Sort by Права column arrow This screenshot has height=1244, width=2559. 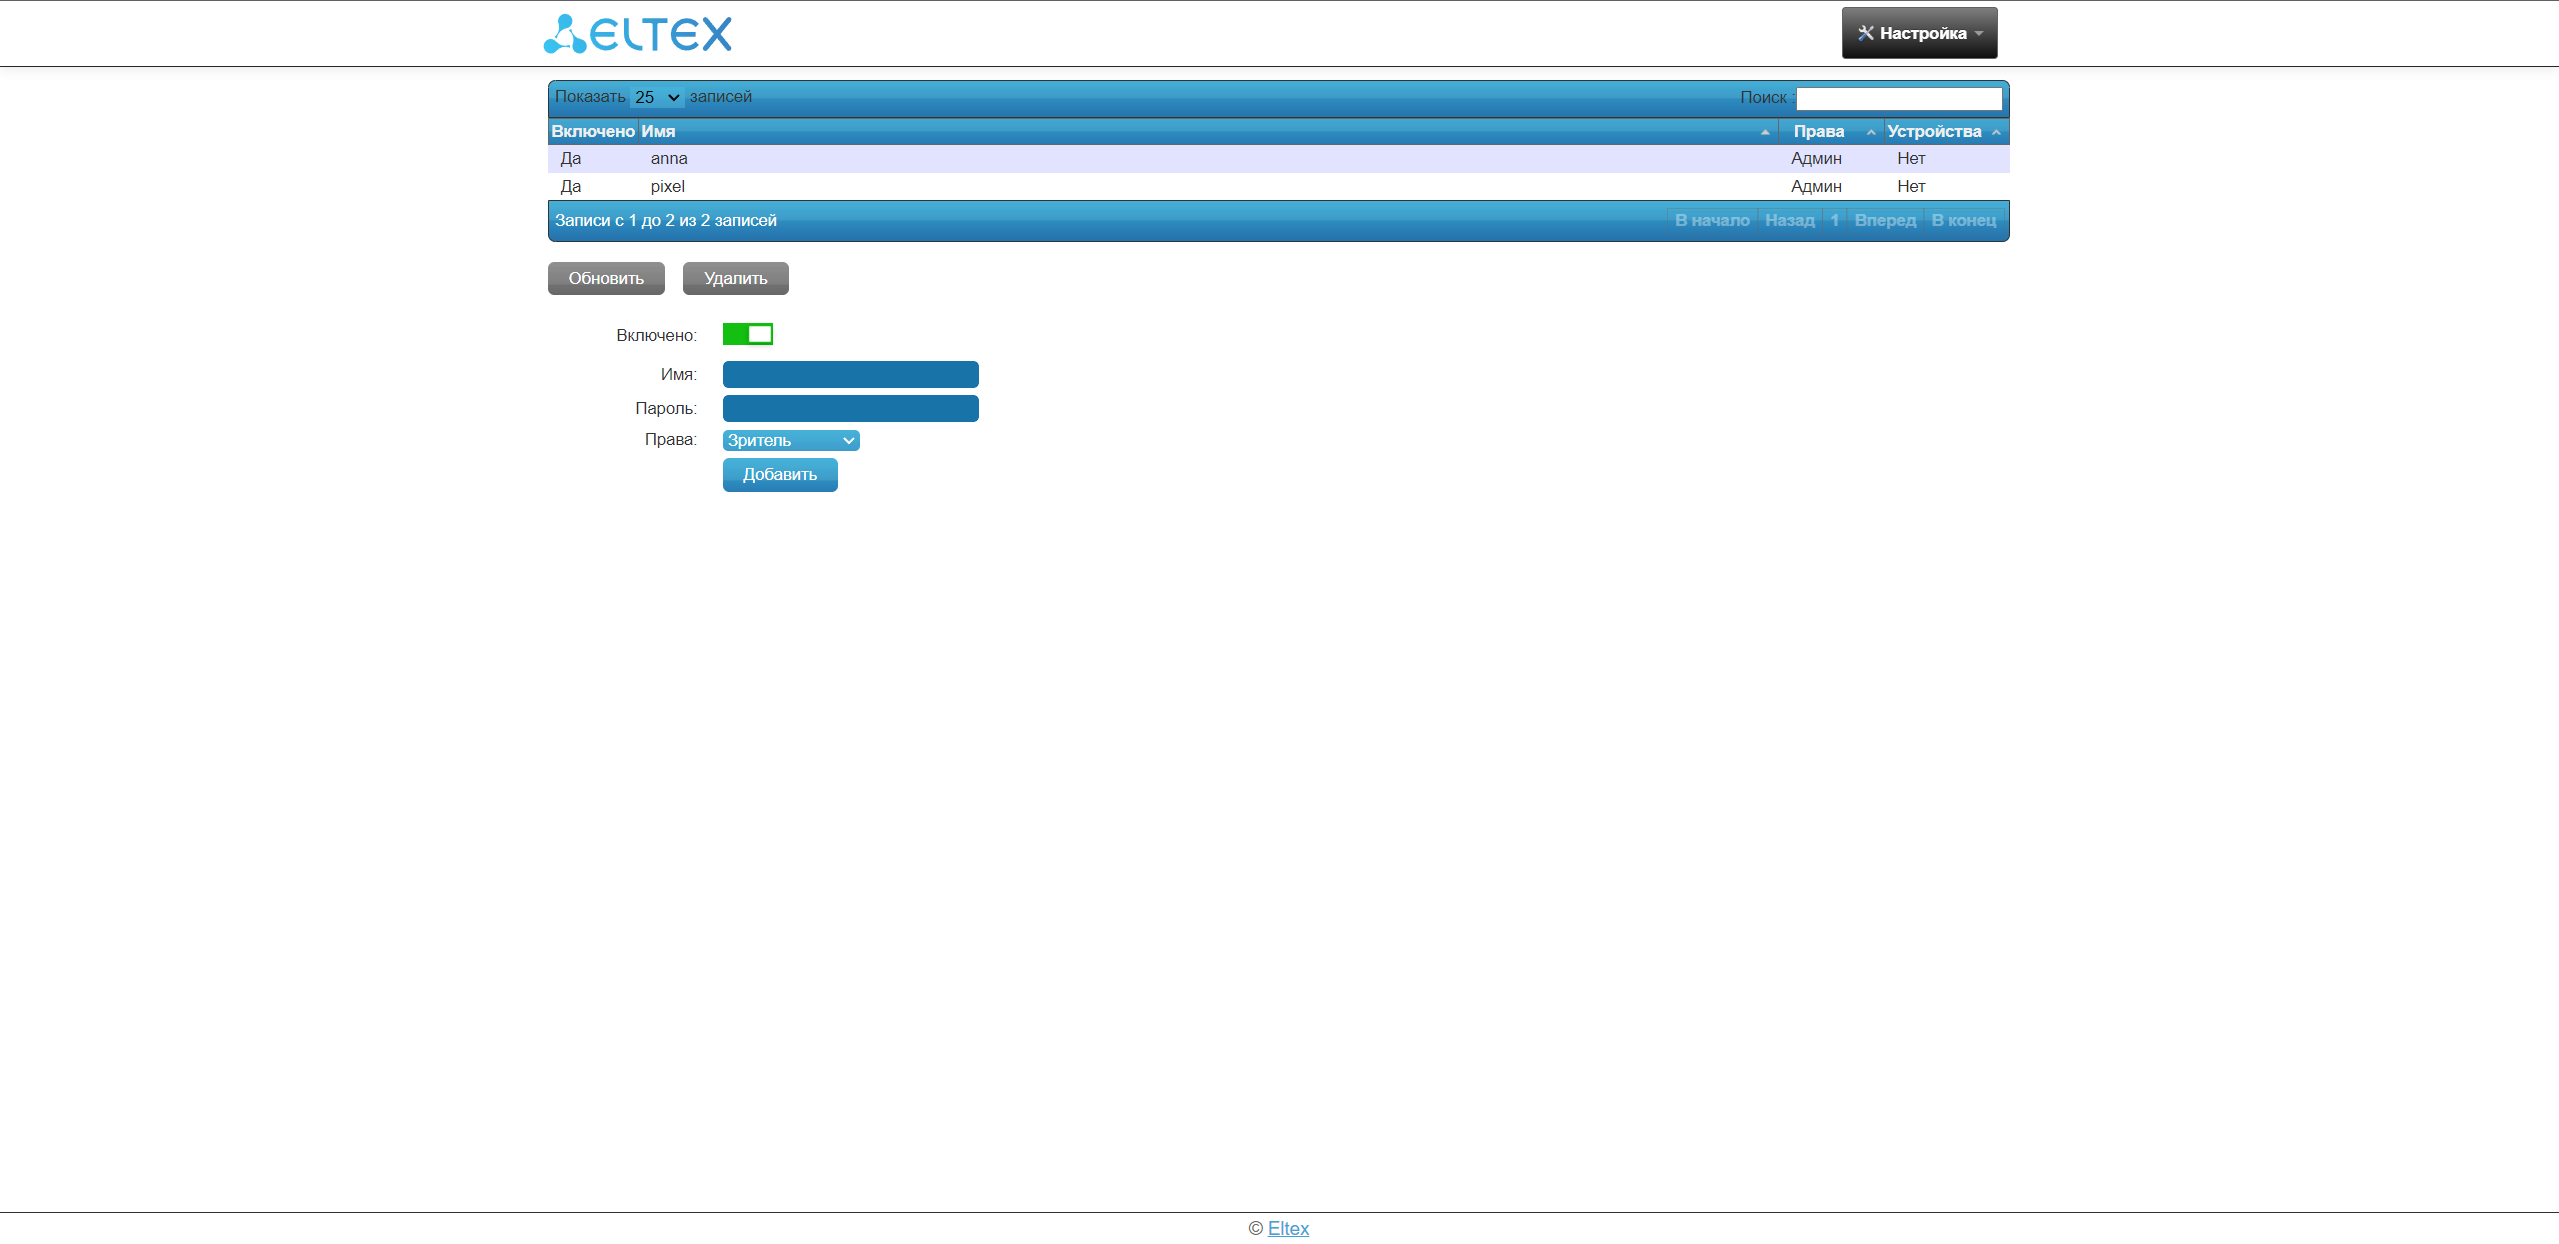1870,132
